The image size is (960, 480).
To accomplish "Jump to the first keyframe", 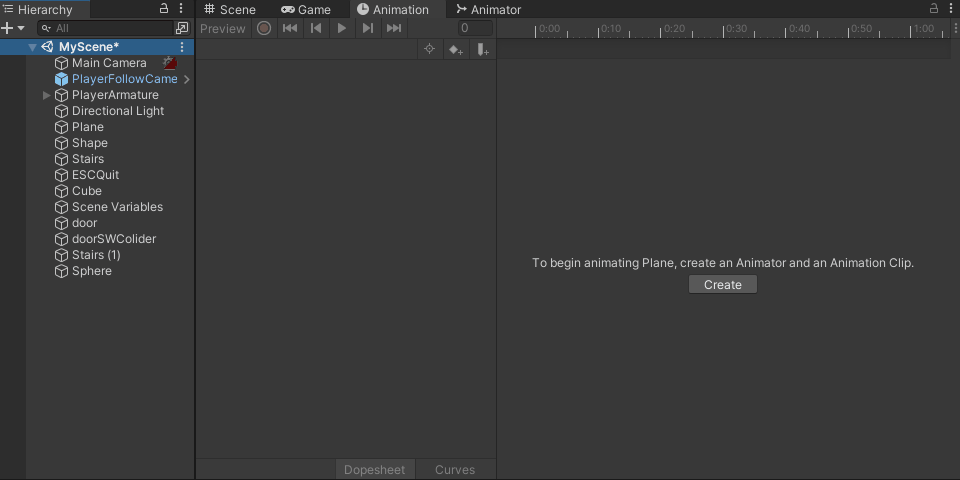I will click(290, 28).
